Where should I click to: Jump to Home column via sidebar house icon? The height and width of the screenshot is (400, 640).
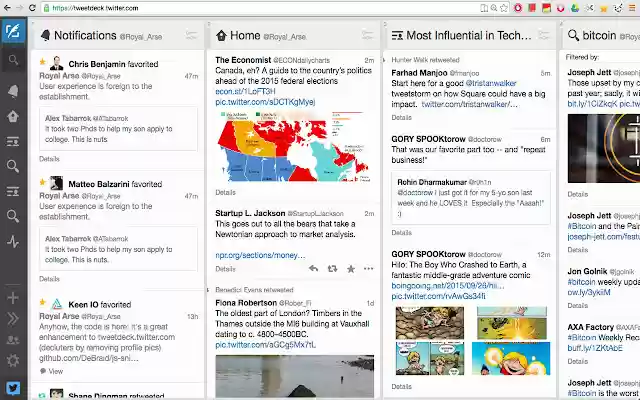coord(13,116)
